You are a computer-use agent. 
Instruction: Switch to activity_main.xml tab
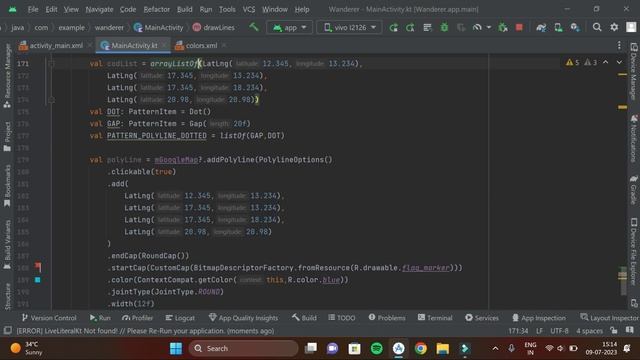51,45
